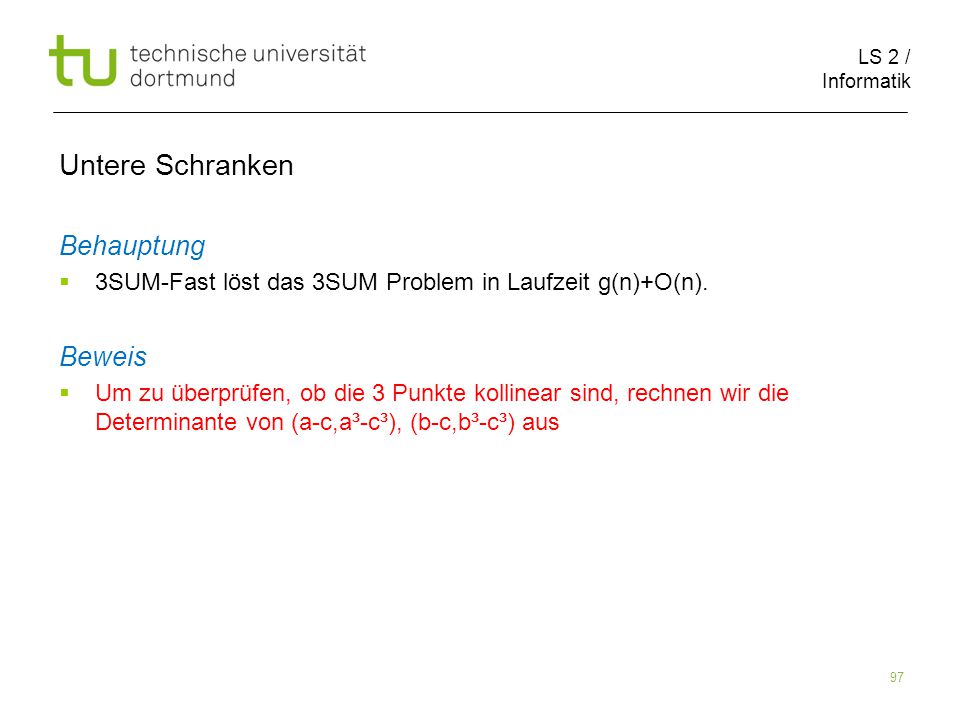Click the 'technische universität' text
960x720 pixels.
pos(247,54)
